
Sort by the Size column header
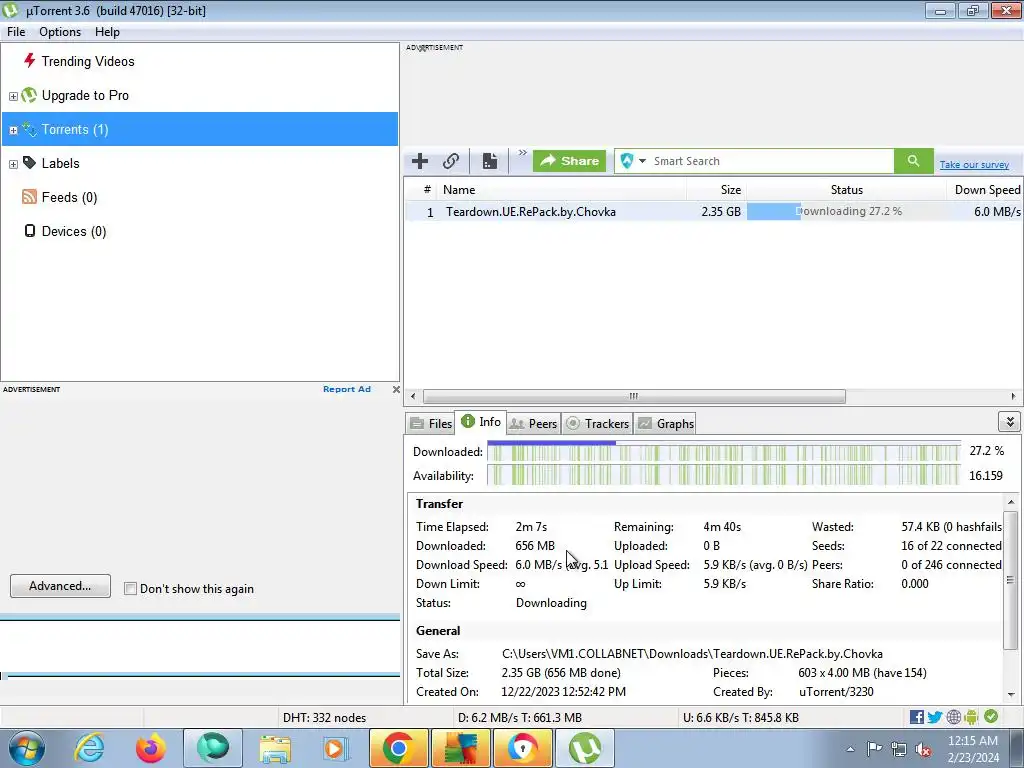(x=716, y=190)
